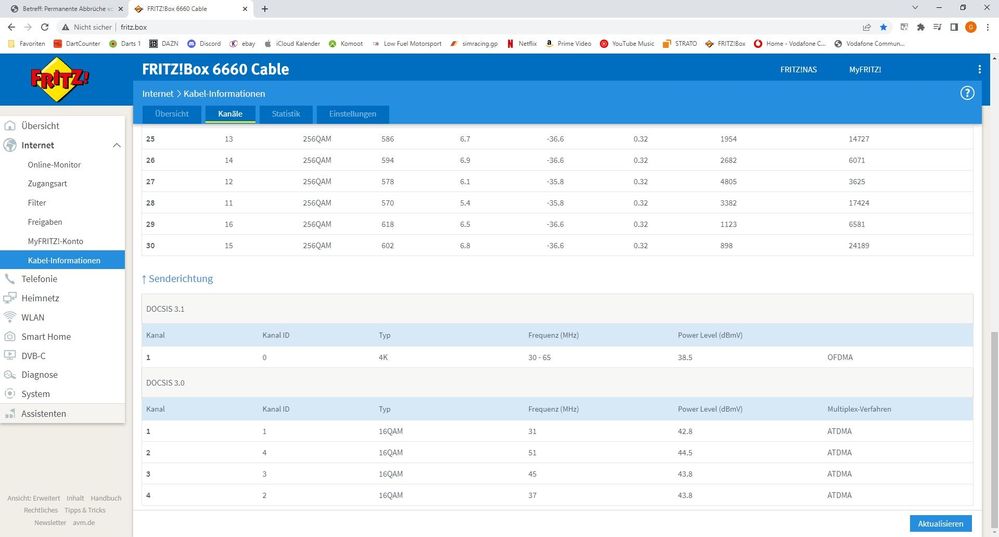Bookmark page with the star icon

click(883, 27)
